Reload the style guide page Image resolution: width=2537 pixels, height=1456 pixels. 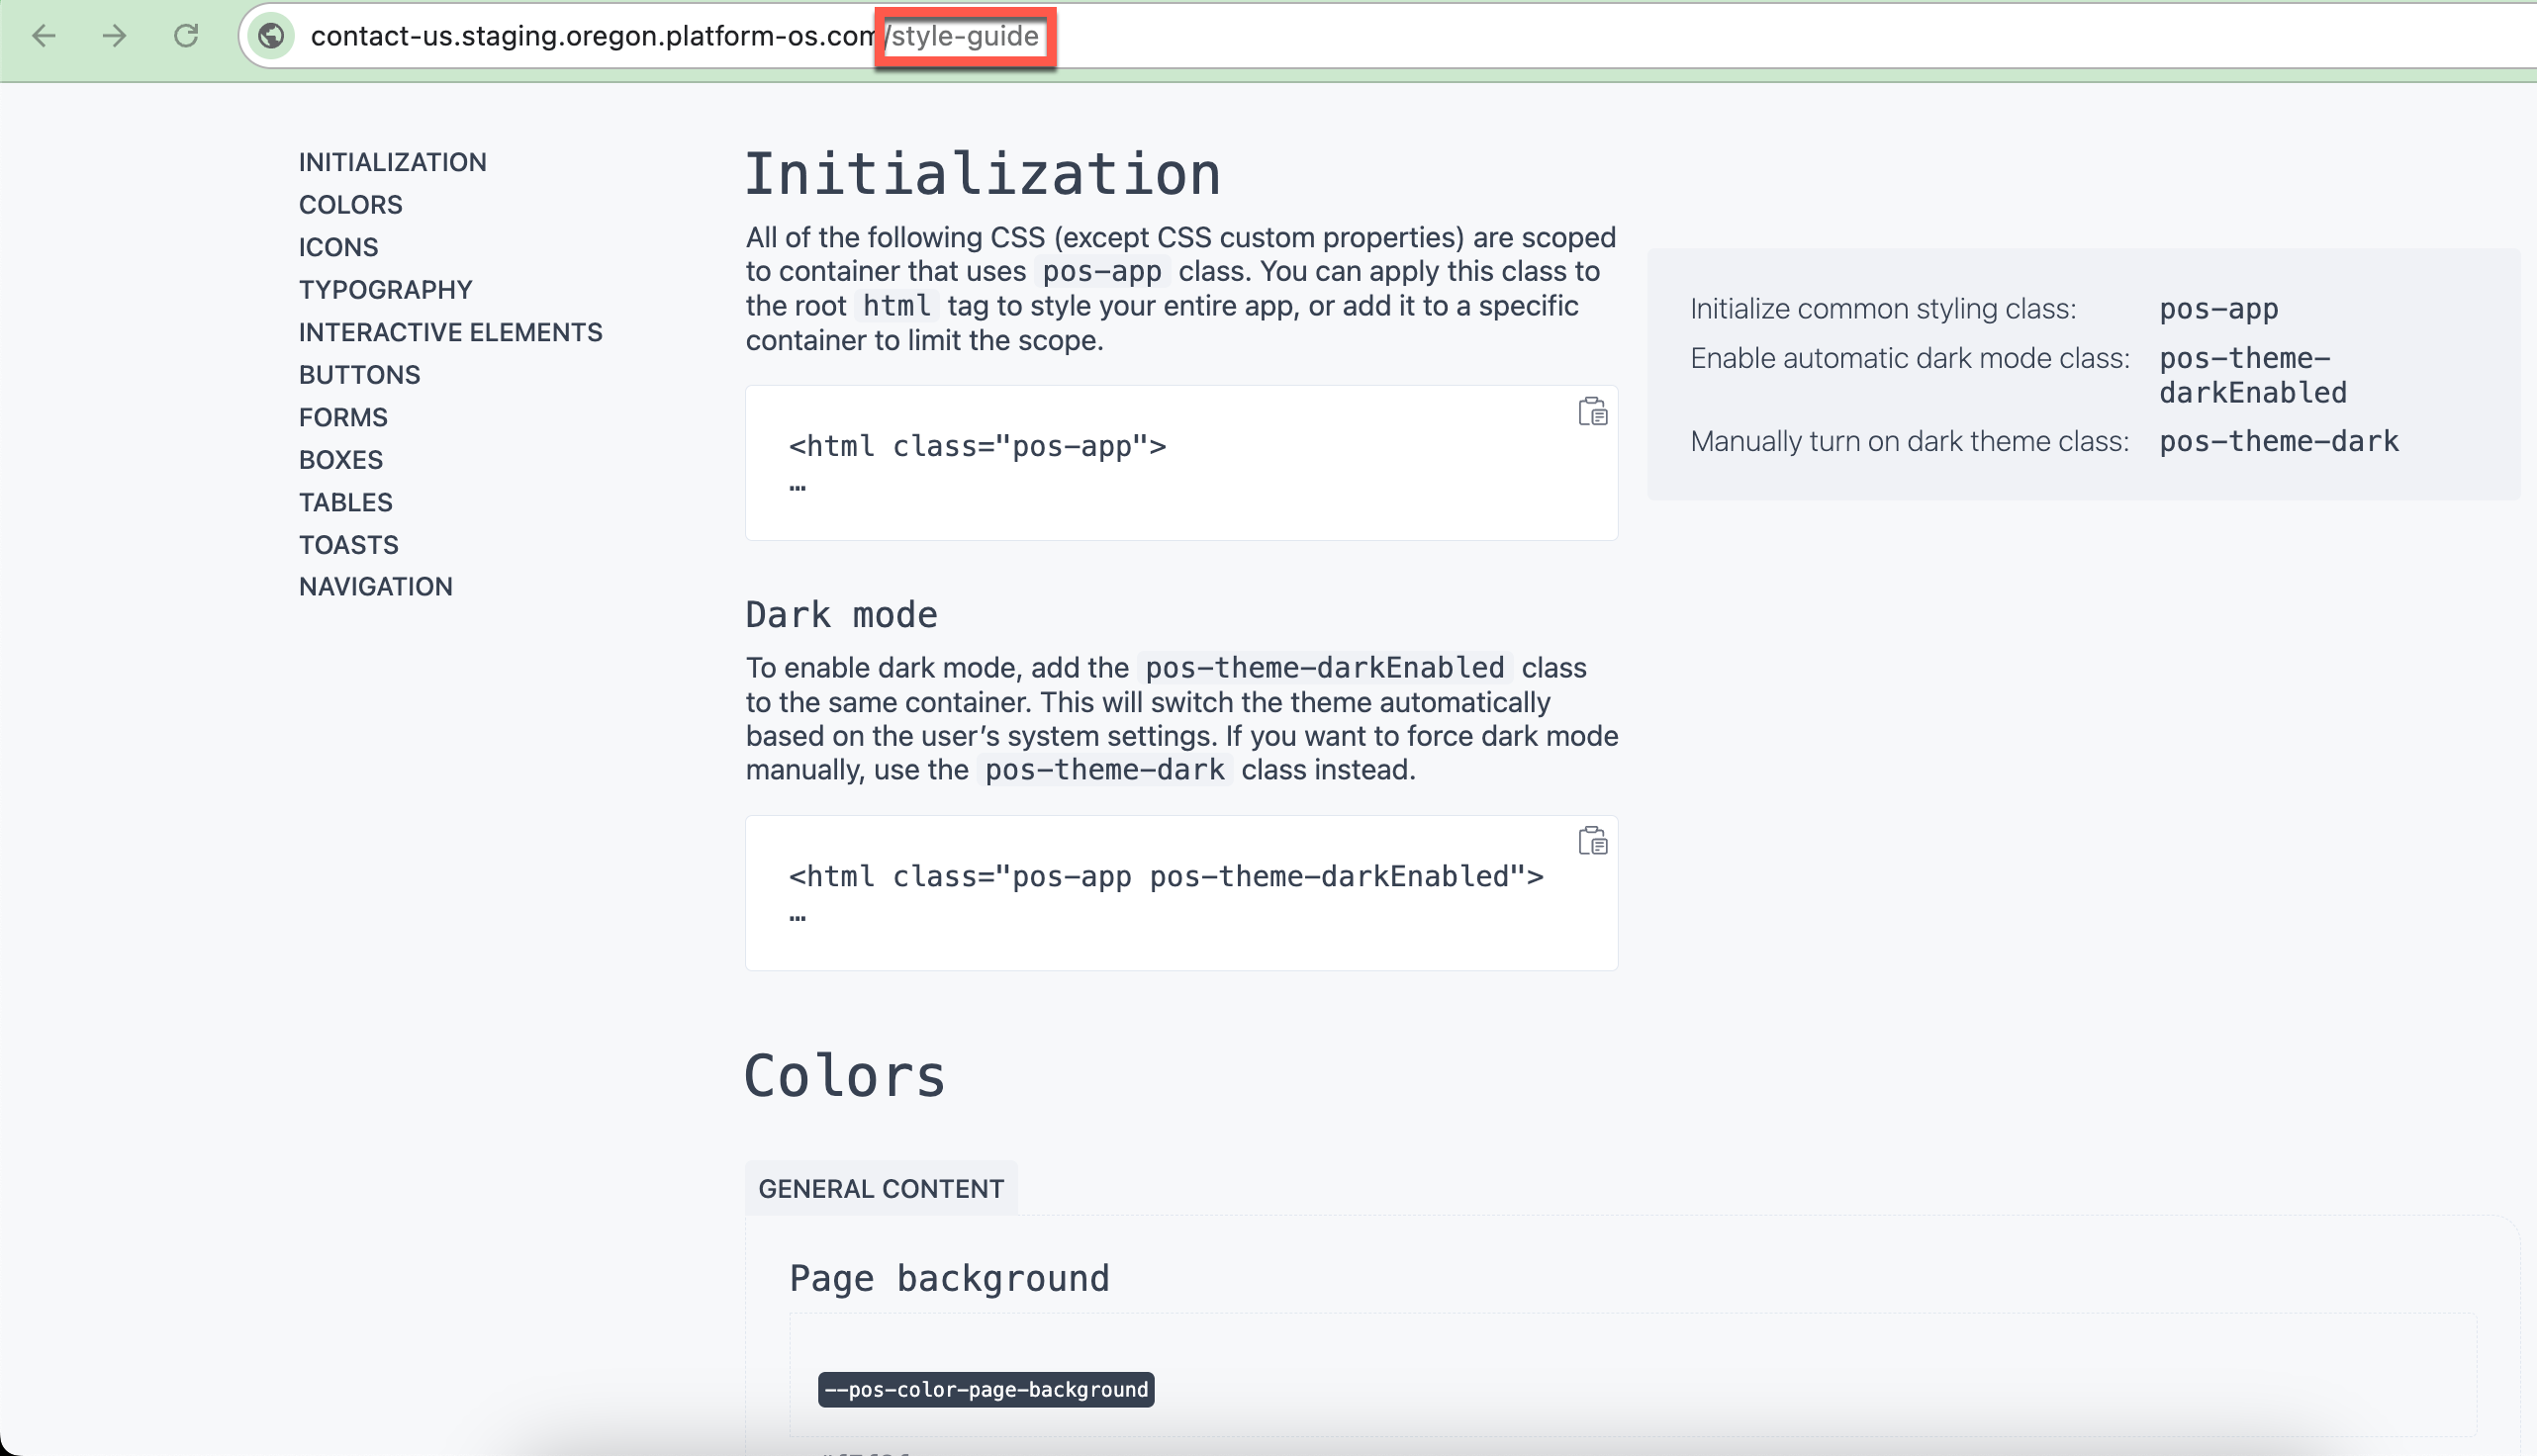click(186, 36)
